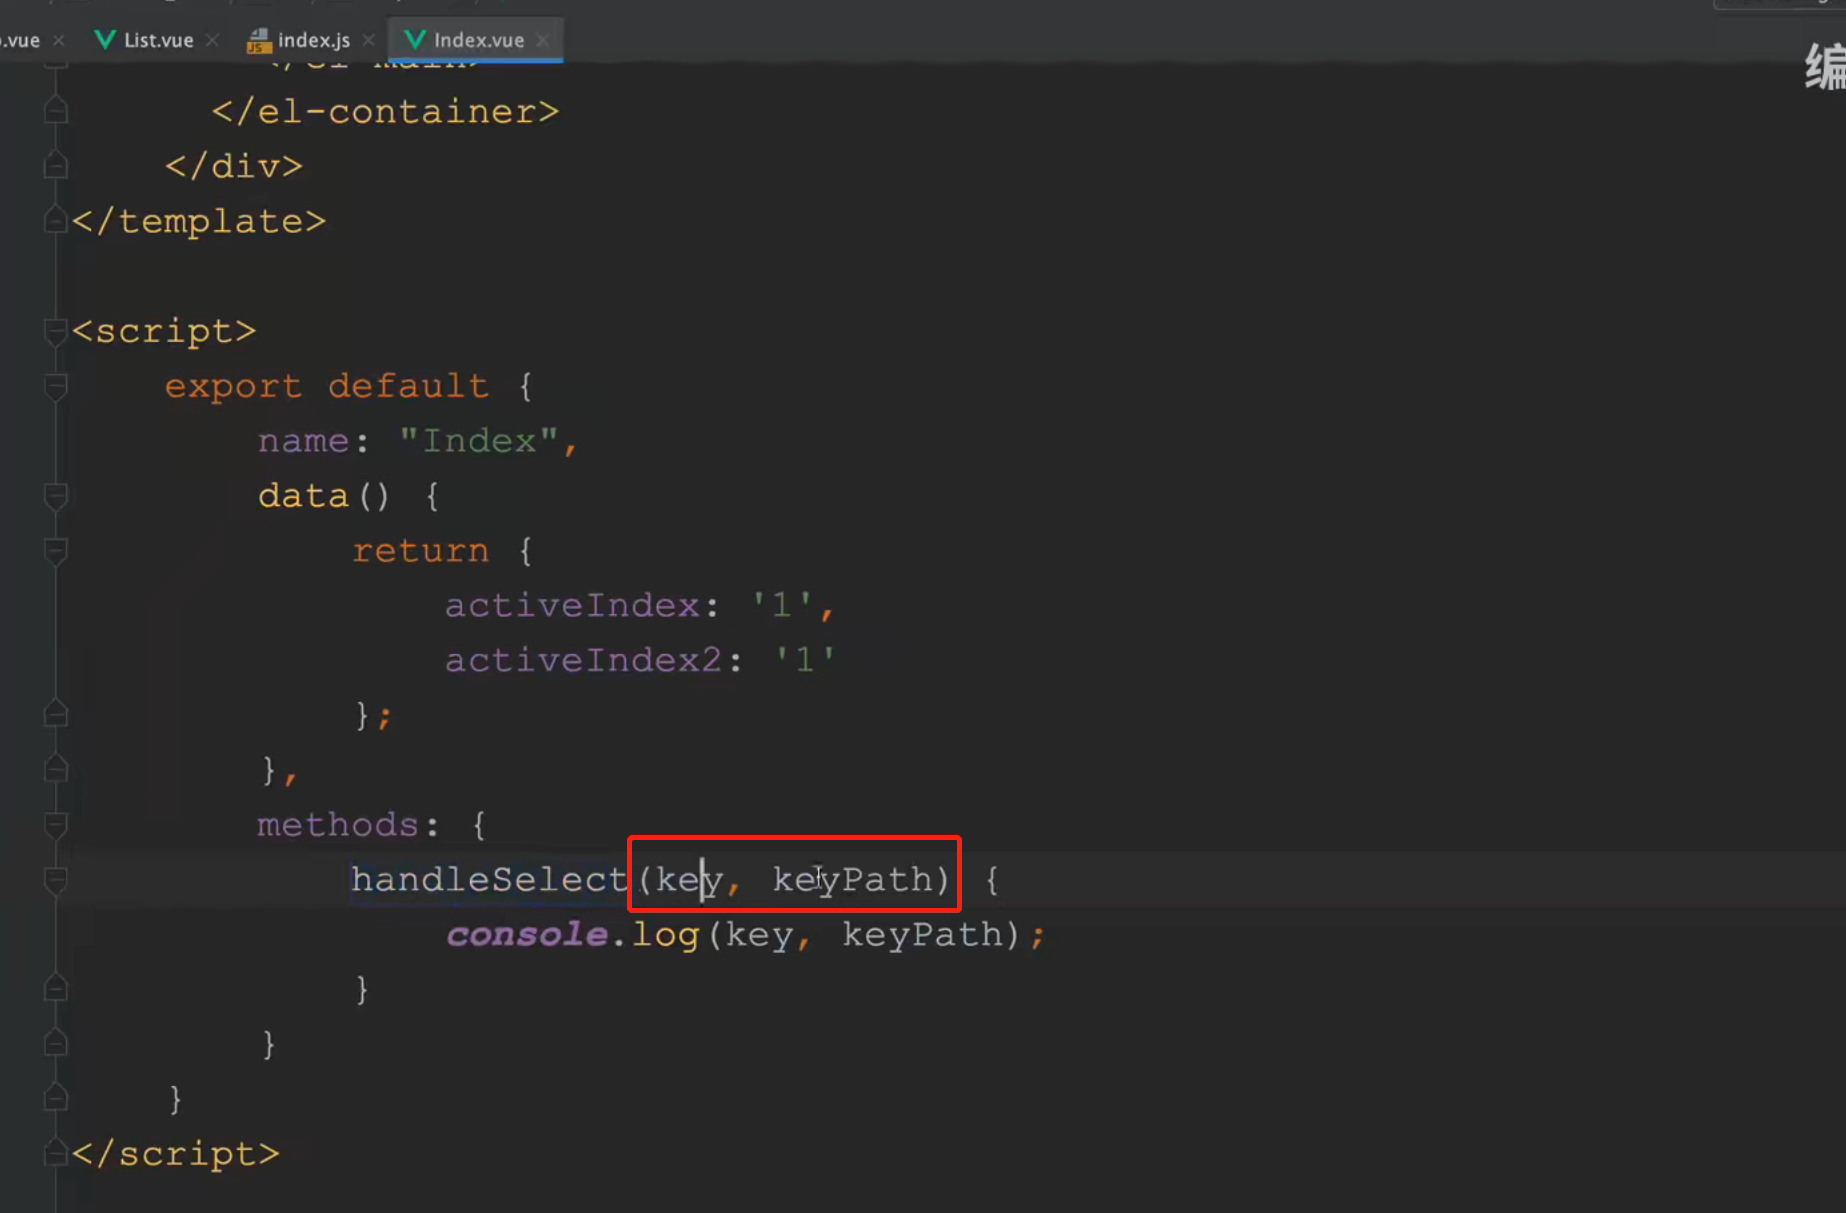Collapse the data() function fold

coord(56,496)
